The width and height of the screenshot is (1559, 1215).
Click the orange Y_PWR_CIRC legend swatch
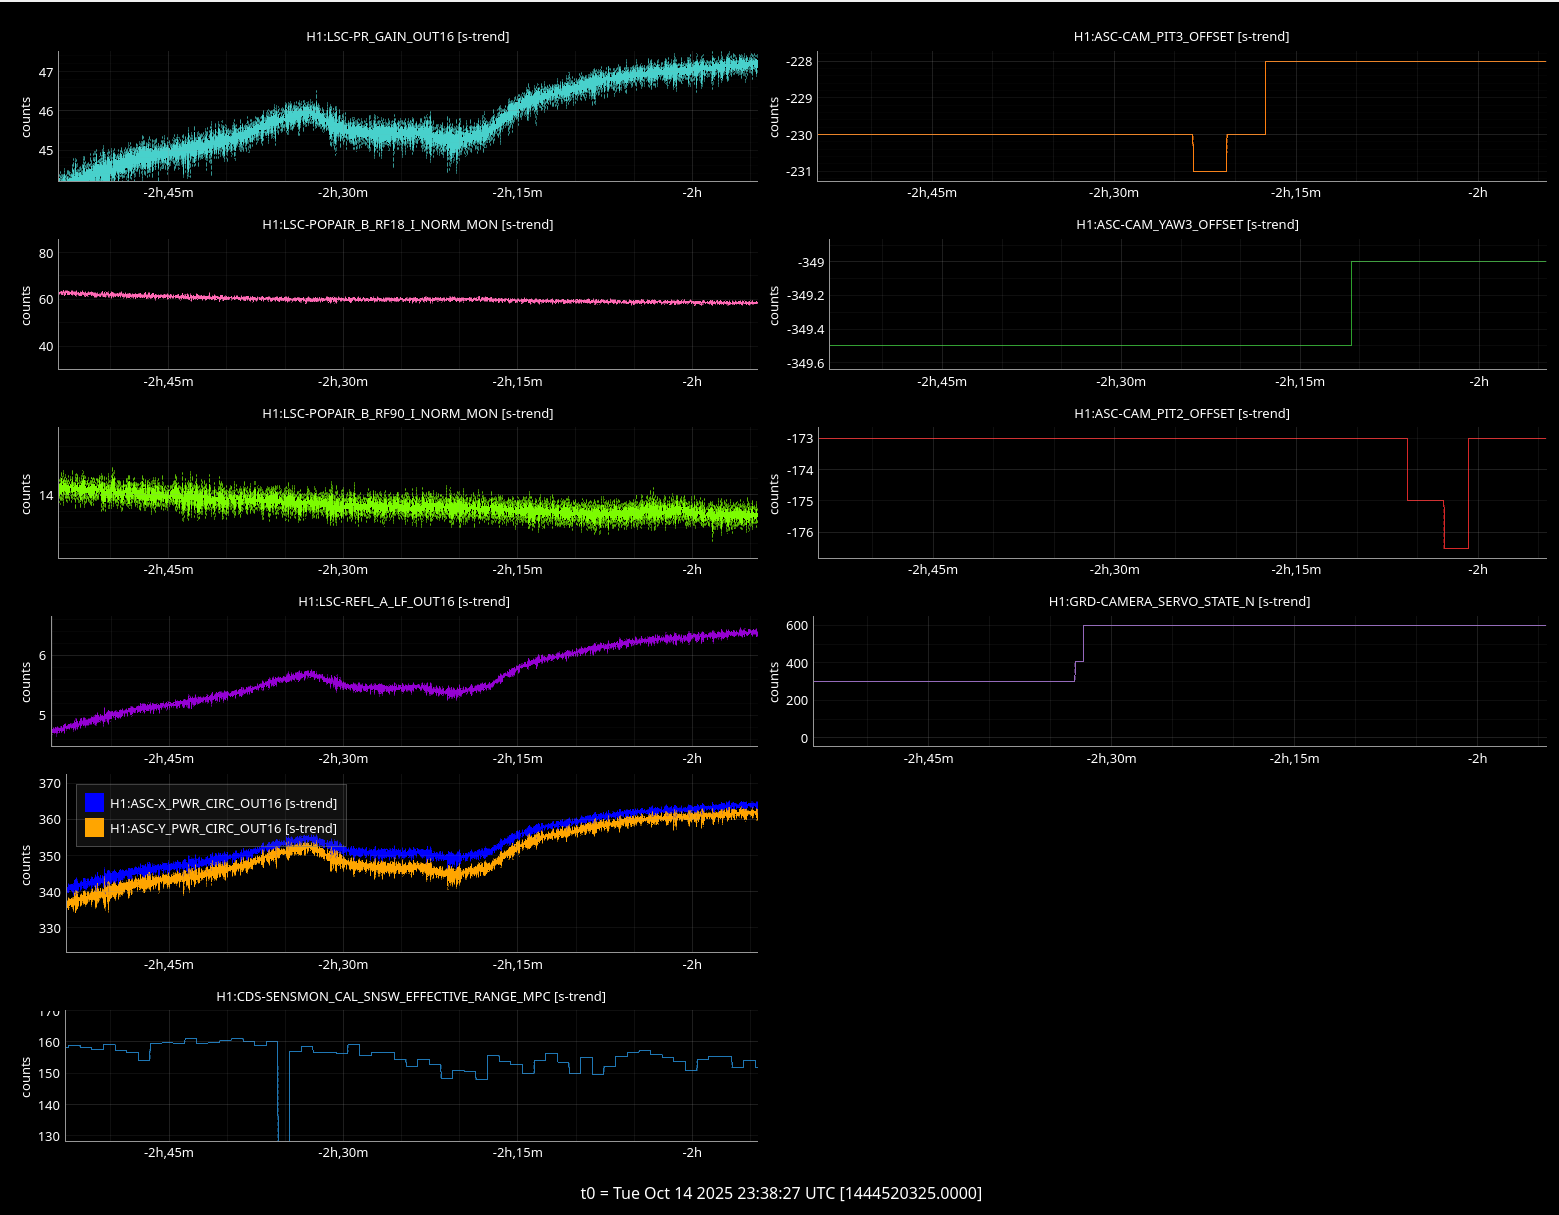point(95,828)
